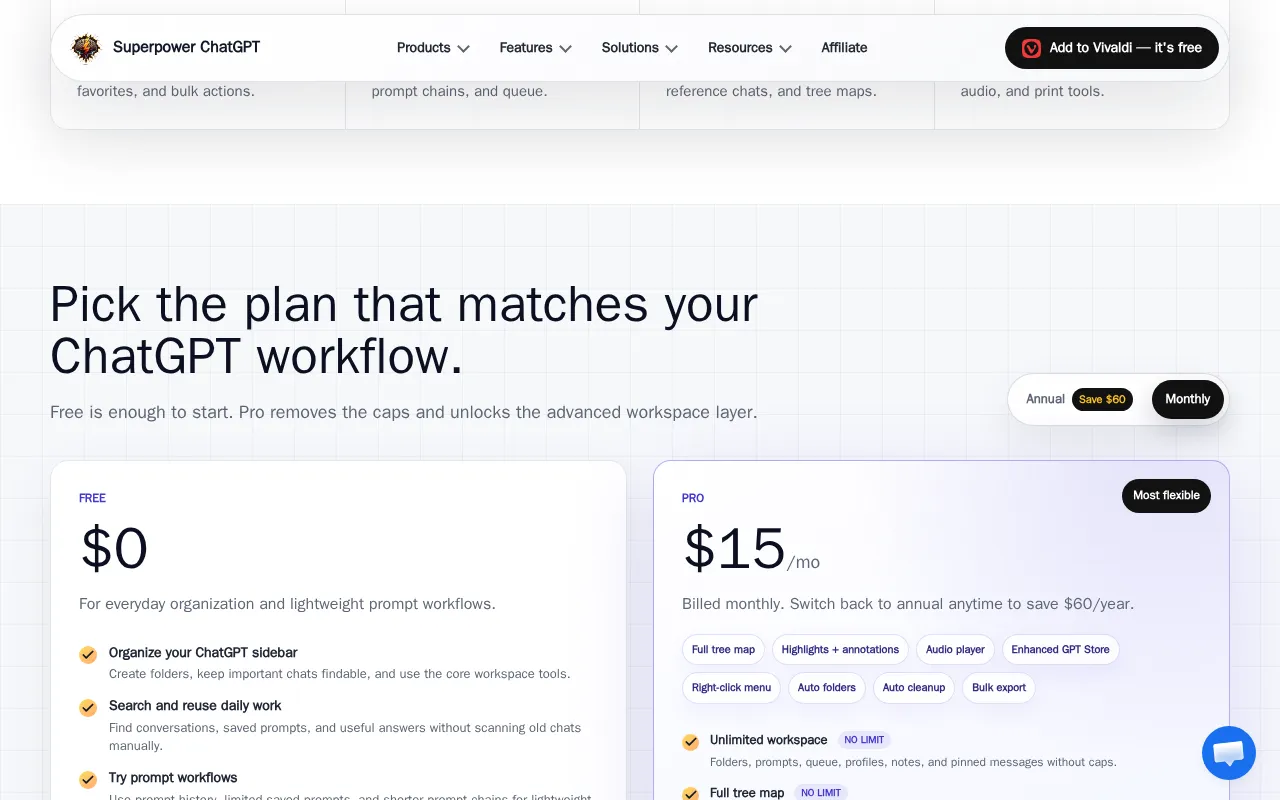The height and width of the screenshot is (800, 1280).
Task: Select the Audio player chip
Action: tap(955, 650)
